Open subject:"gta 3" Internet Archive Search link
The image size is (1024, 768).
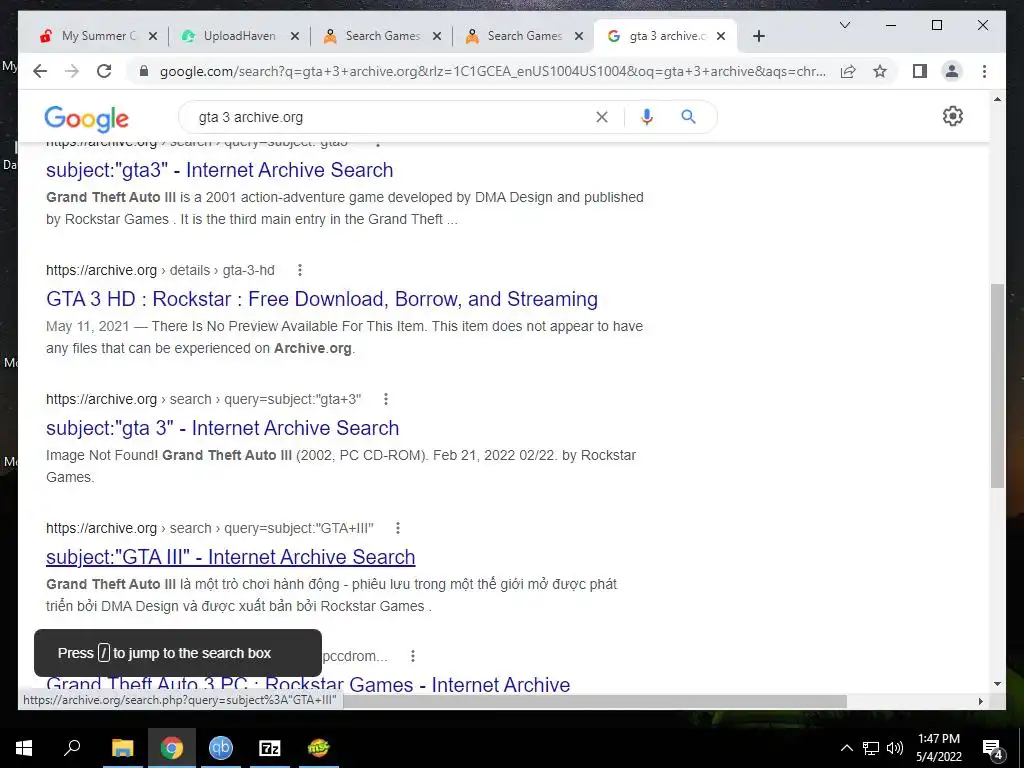pyautogui.click(x=222, y=428)
